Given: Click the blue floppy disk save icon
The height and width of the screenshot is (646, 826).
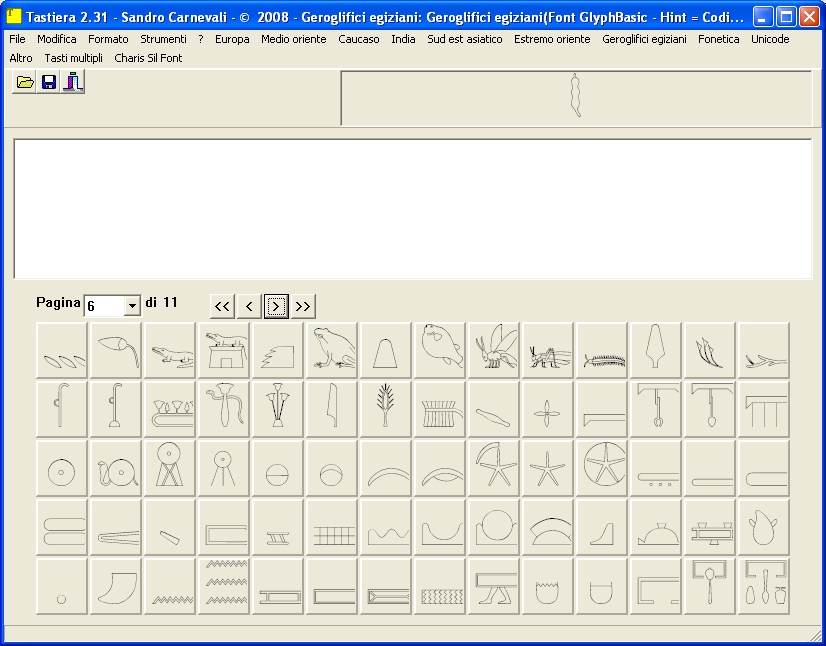Looking at the screenshot, I should tap(49, 83).
